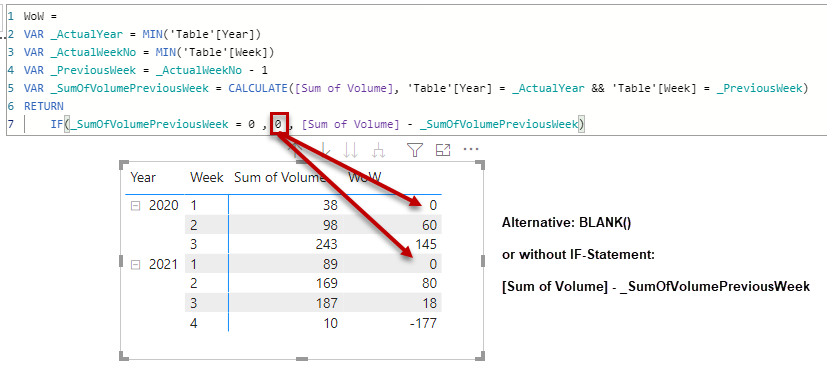
Task: Click the 'Alternative: BLANK()' text
Action: coord(566,222)
